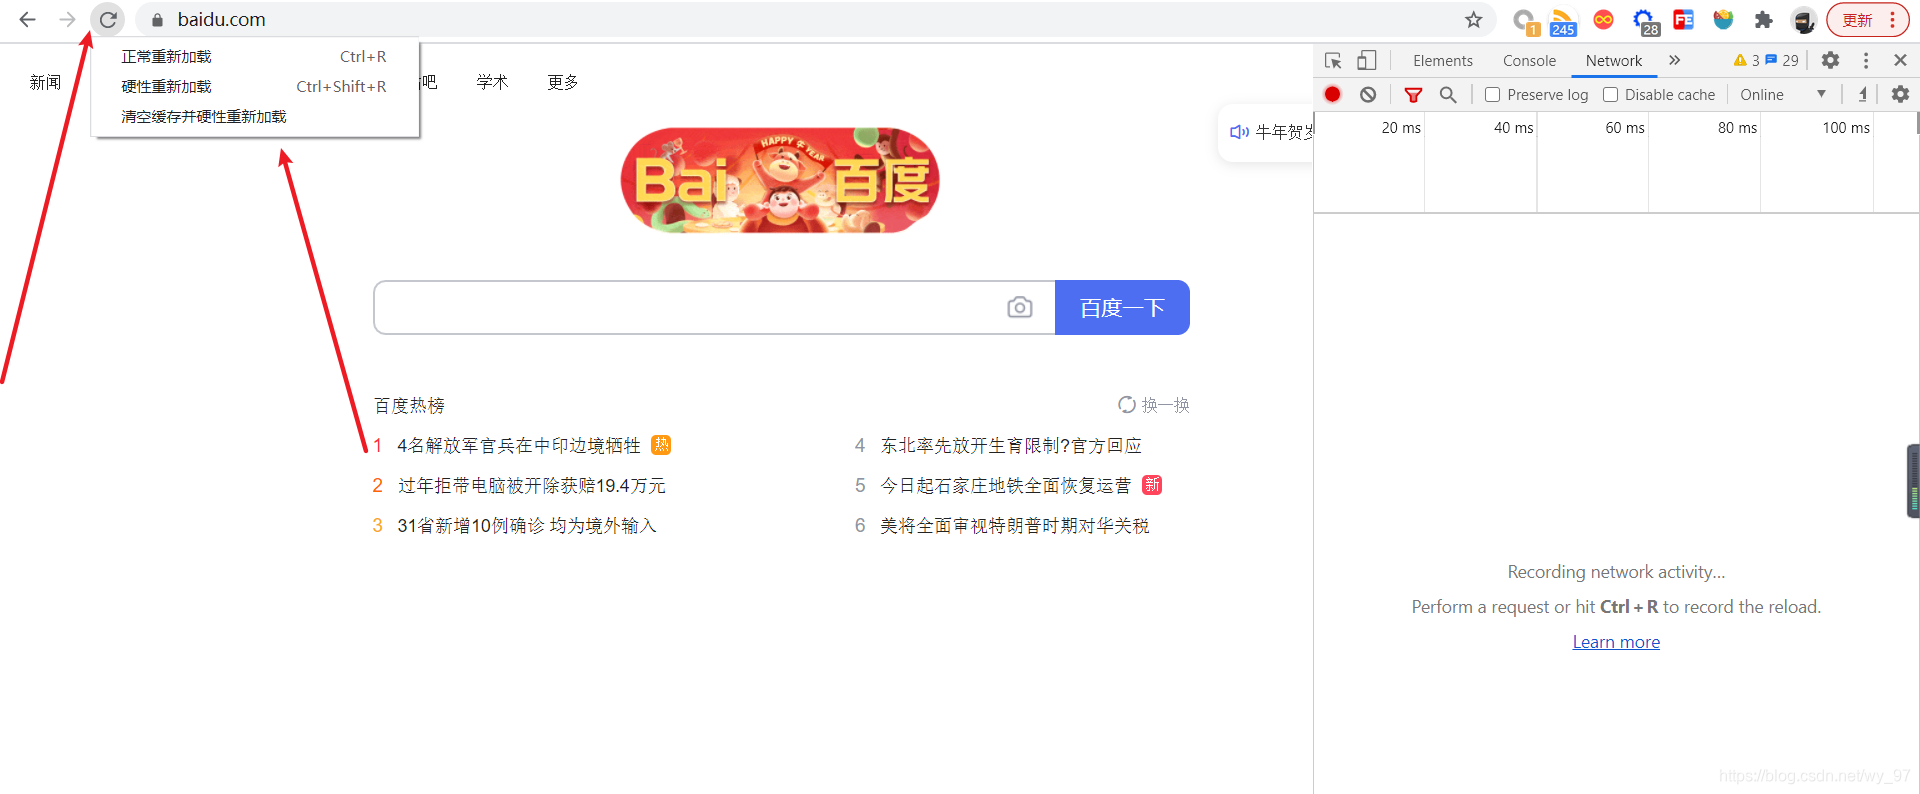The width and height of the screenshot is (1920, 794).
Task: Open the DevTools customize three-dot menu
Action: [1866, 61]
